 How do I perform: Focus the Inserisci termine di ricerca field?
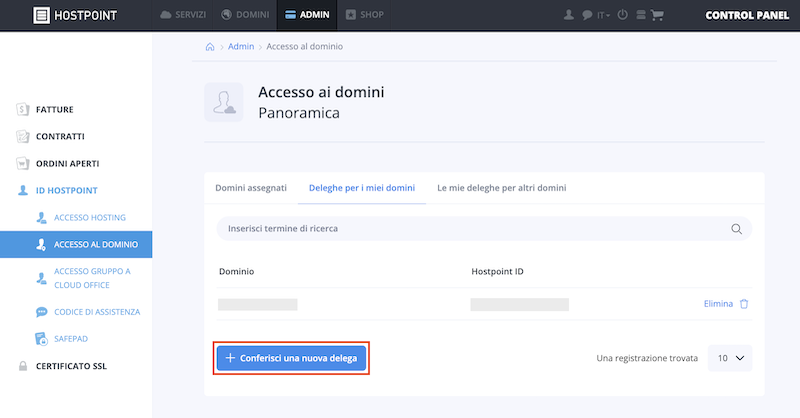(x=484, y=229)
